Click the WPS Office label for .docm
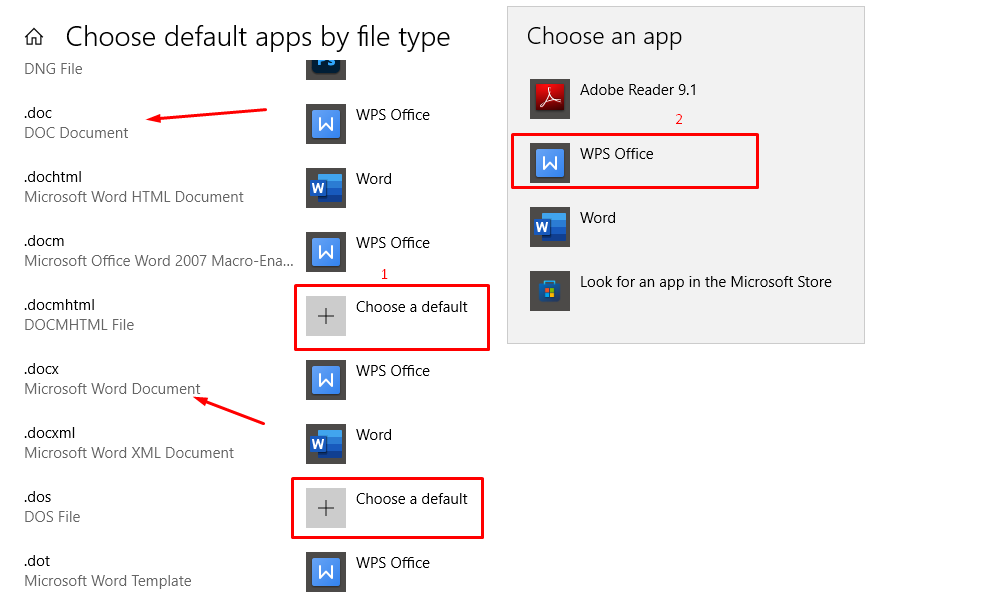 click(x=393, y=243)
